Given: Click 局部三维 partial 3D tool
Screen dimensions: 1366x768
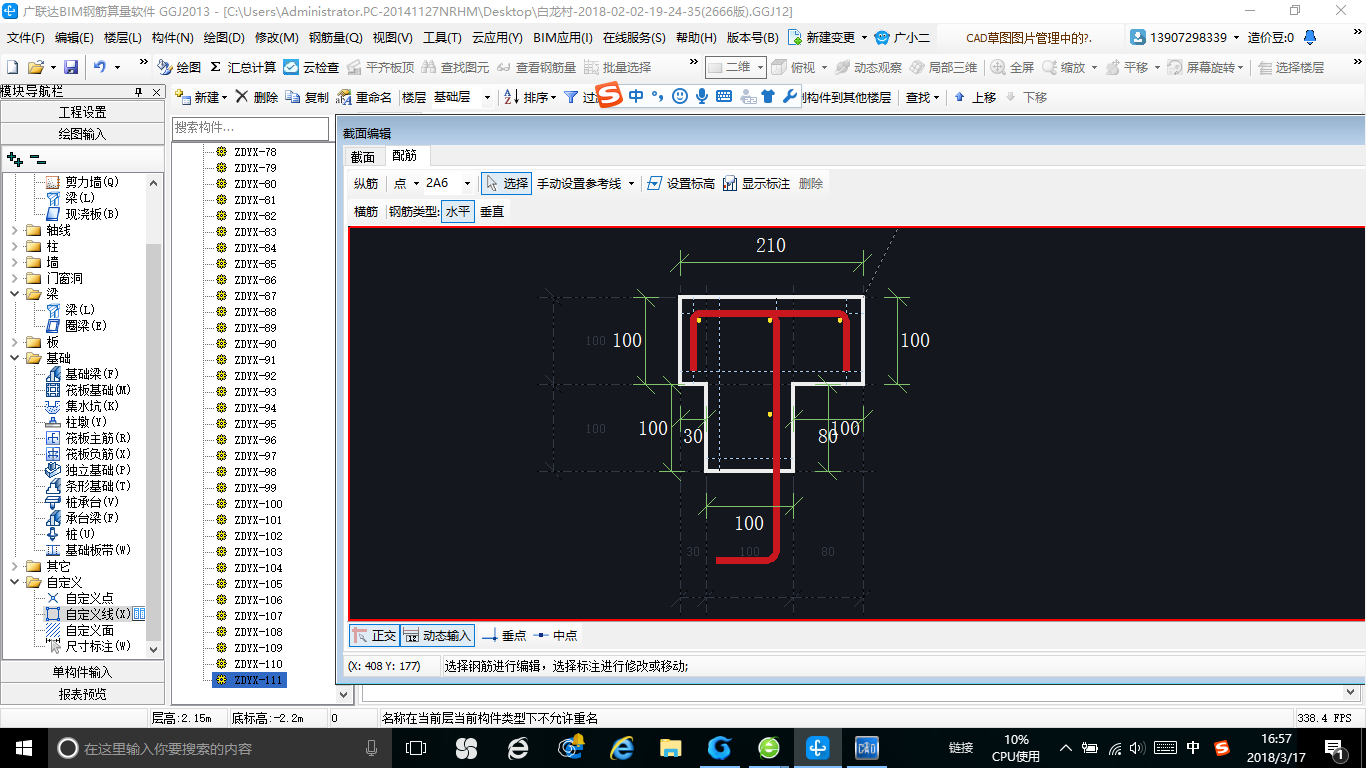Looking at the screenshot, I should (x=943, y=67).
